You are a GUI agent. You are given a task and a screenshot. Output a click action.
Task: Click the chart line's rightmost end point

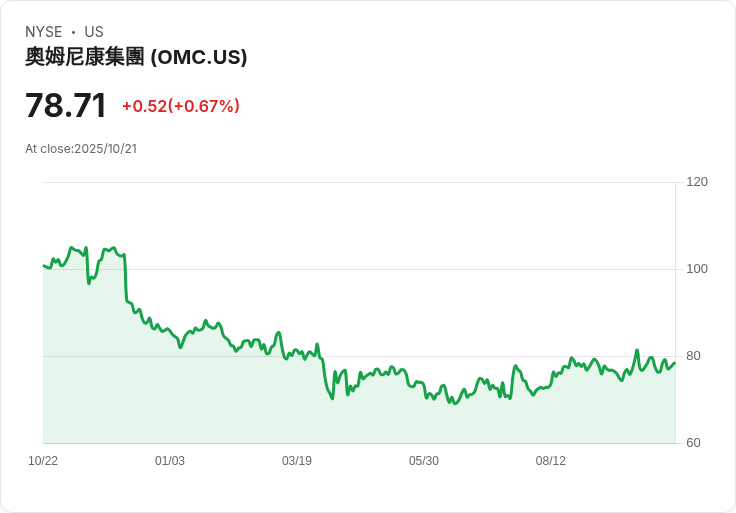tap(675, 362)
